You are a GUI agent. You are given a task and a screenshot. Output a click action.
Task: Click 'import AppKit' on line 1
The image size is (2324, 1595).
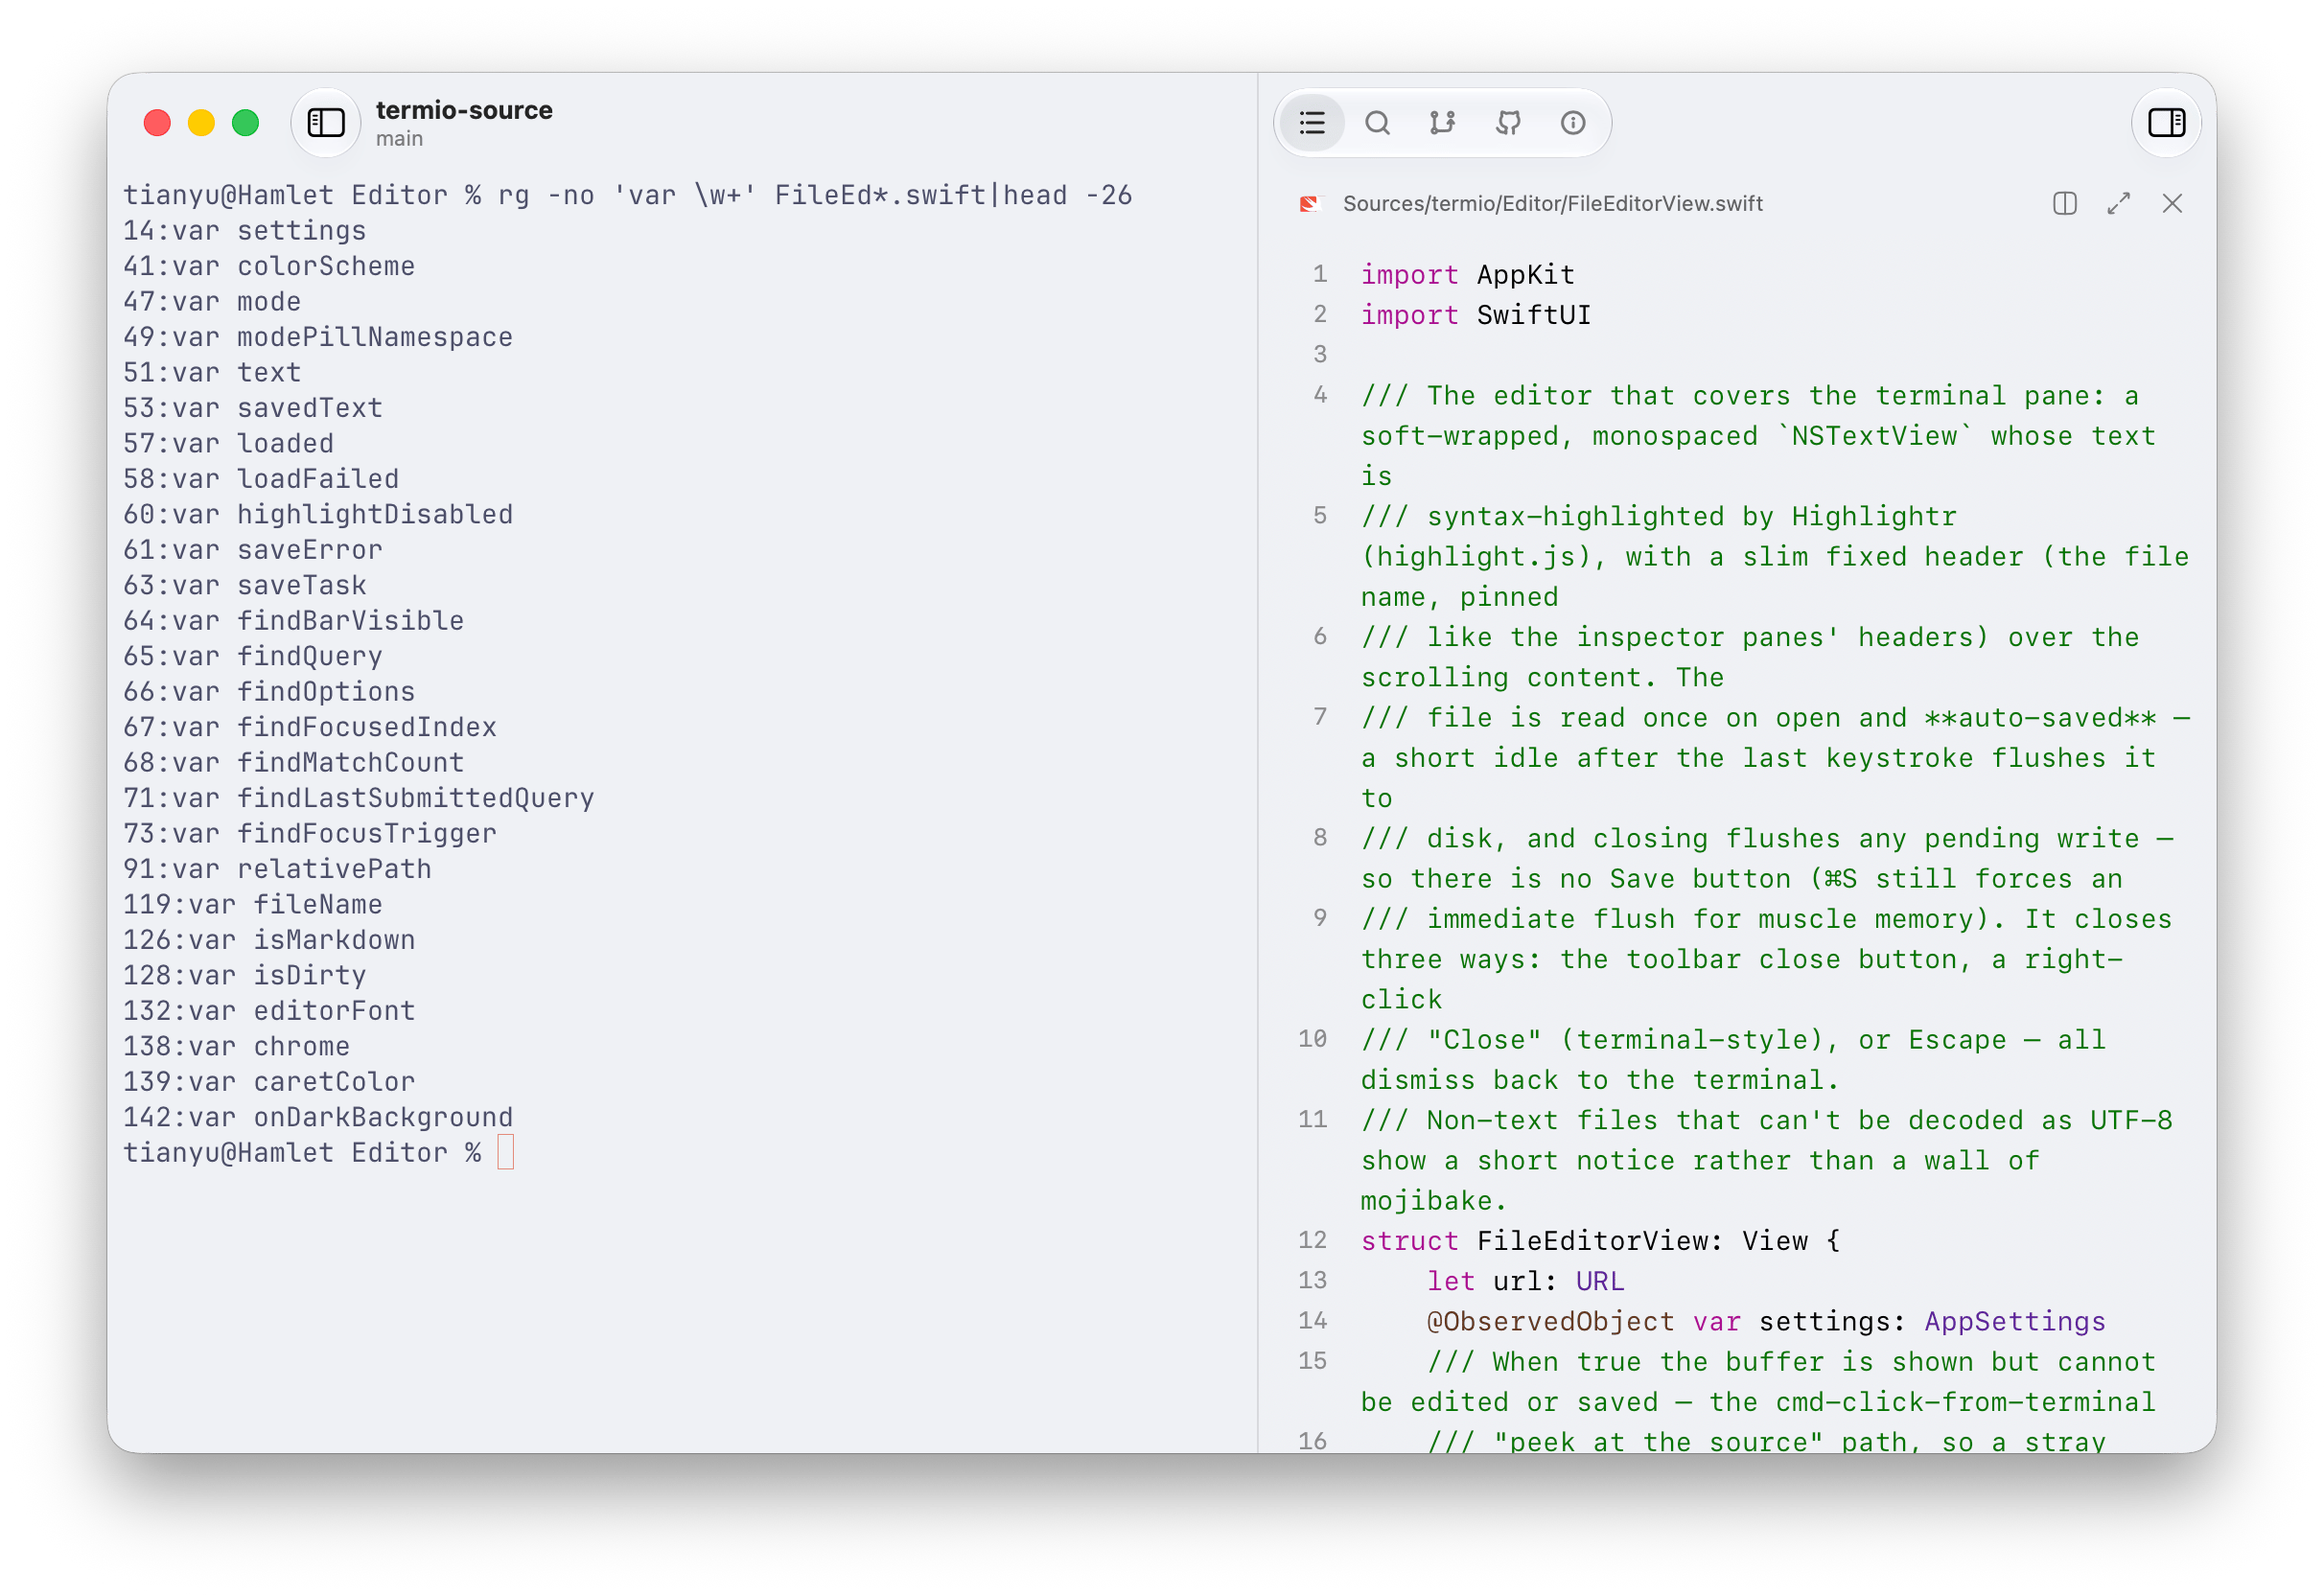pos(1468,275)
